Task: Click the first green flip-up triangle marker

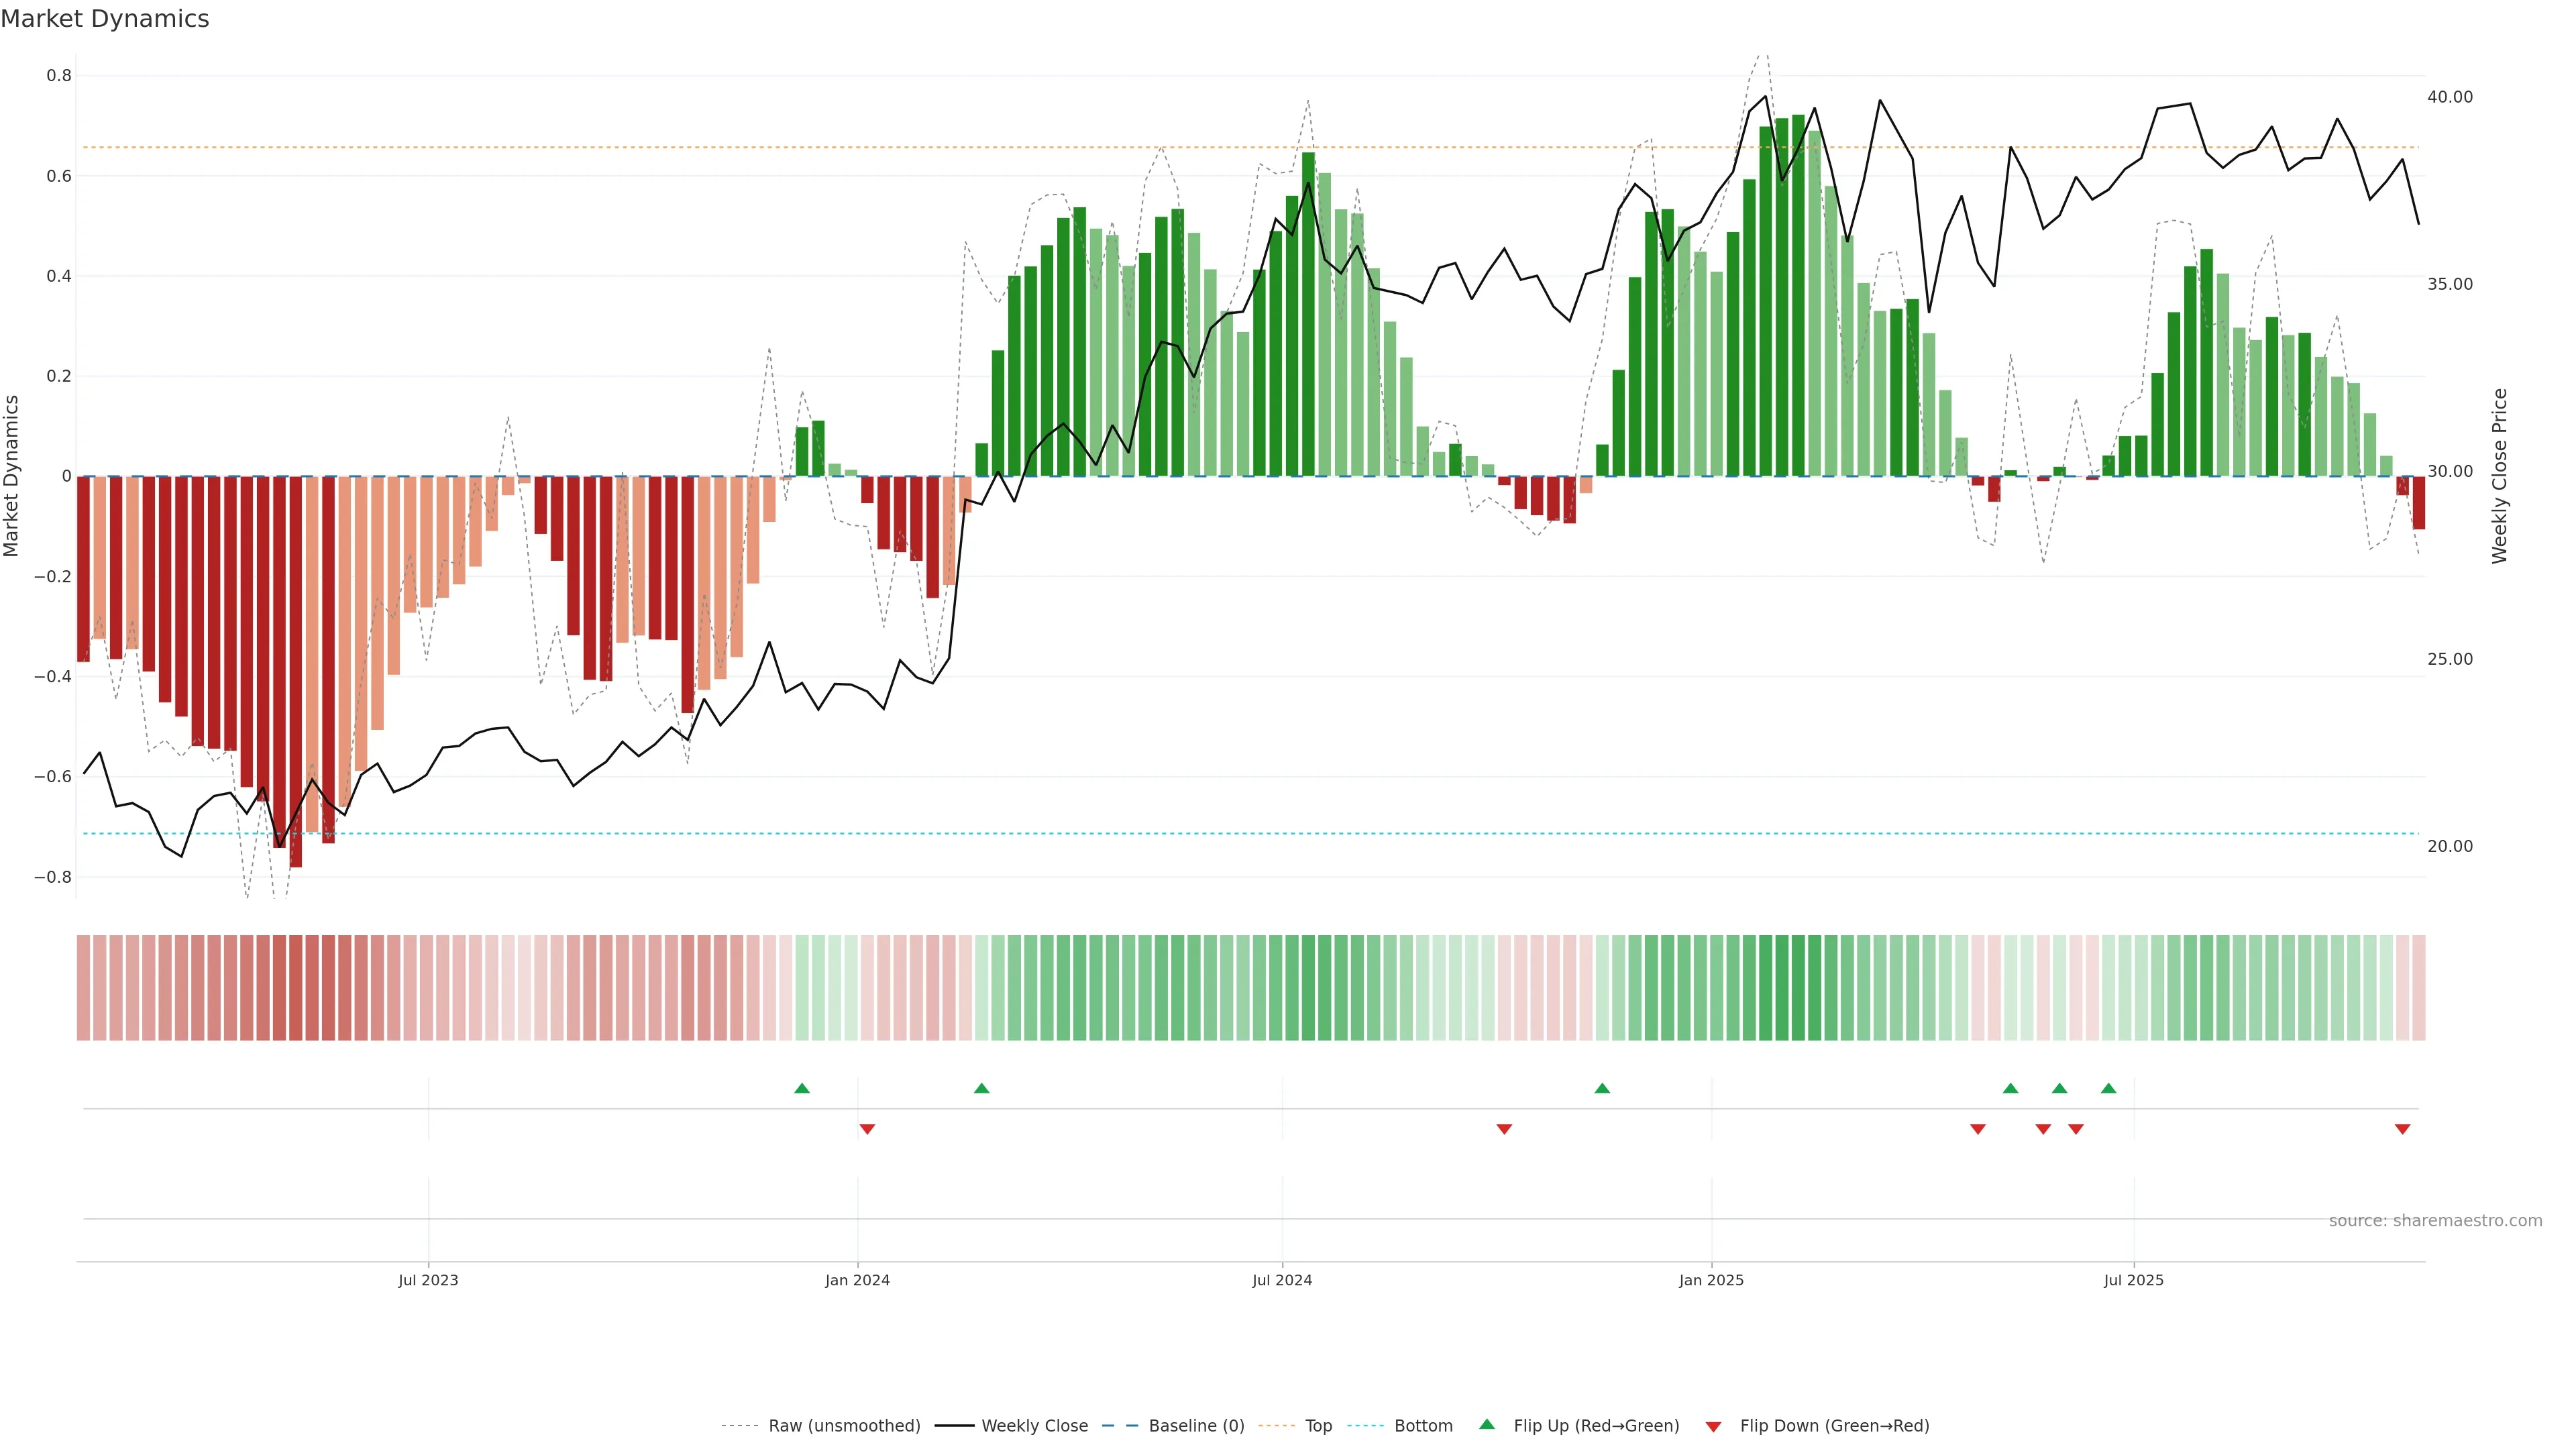Action: (802, 1088)
